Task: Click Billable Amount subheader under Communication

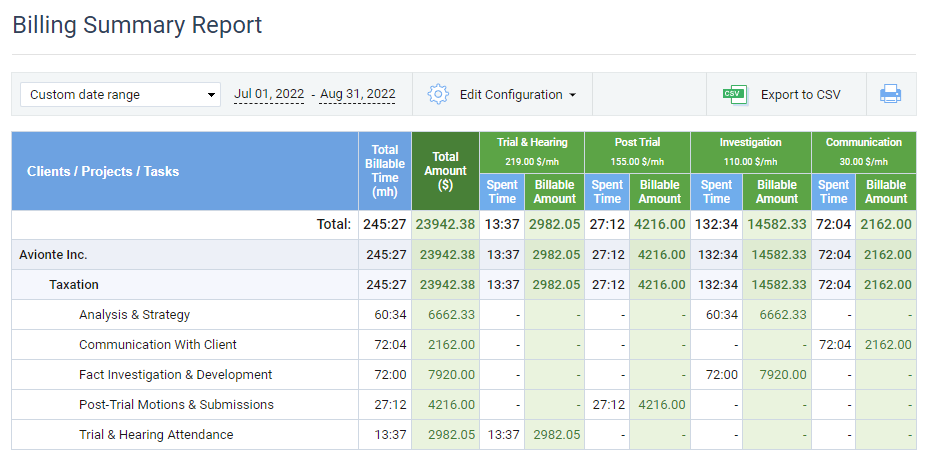Action: tap(886, 192)
